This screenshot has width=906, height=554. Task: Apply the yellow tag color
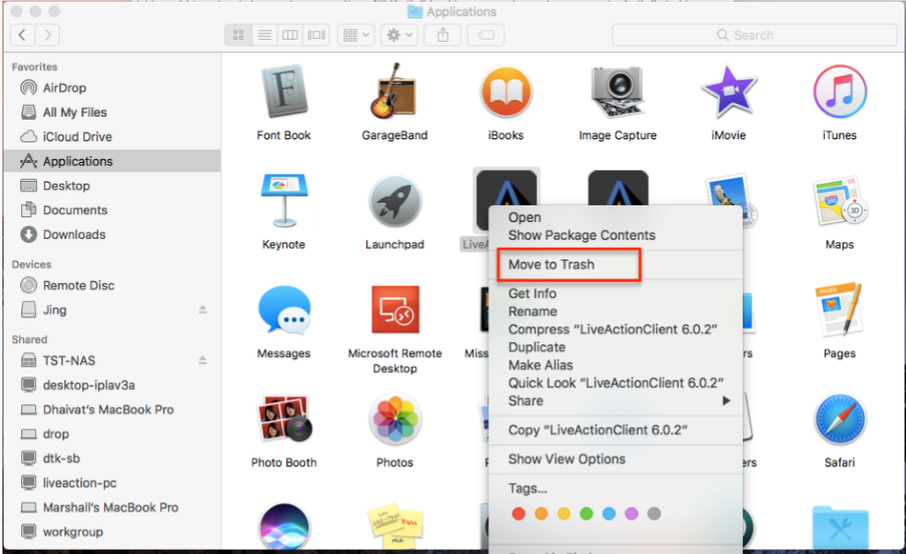click(x=563, y=514)
